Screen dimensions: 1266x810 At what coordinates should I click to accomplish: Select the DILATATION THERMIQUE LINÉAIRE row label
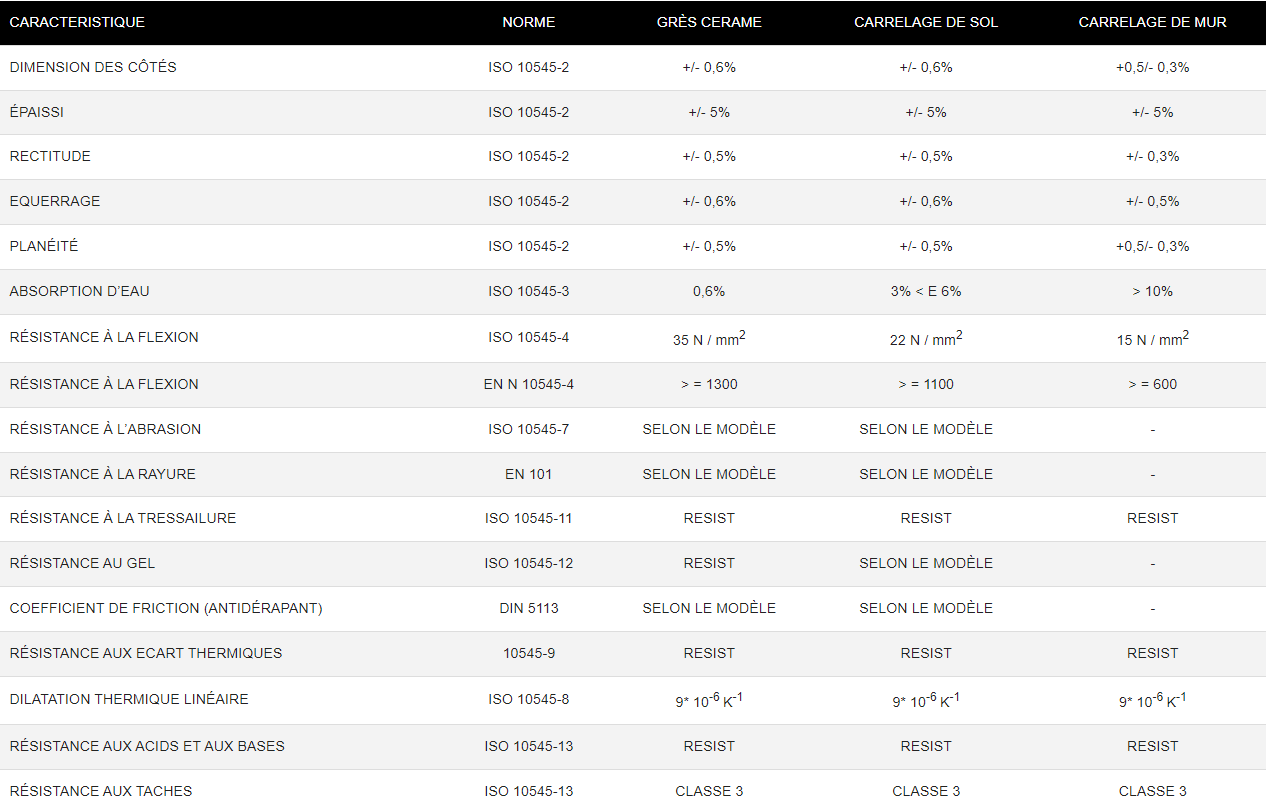(x=129, y=699)
